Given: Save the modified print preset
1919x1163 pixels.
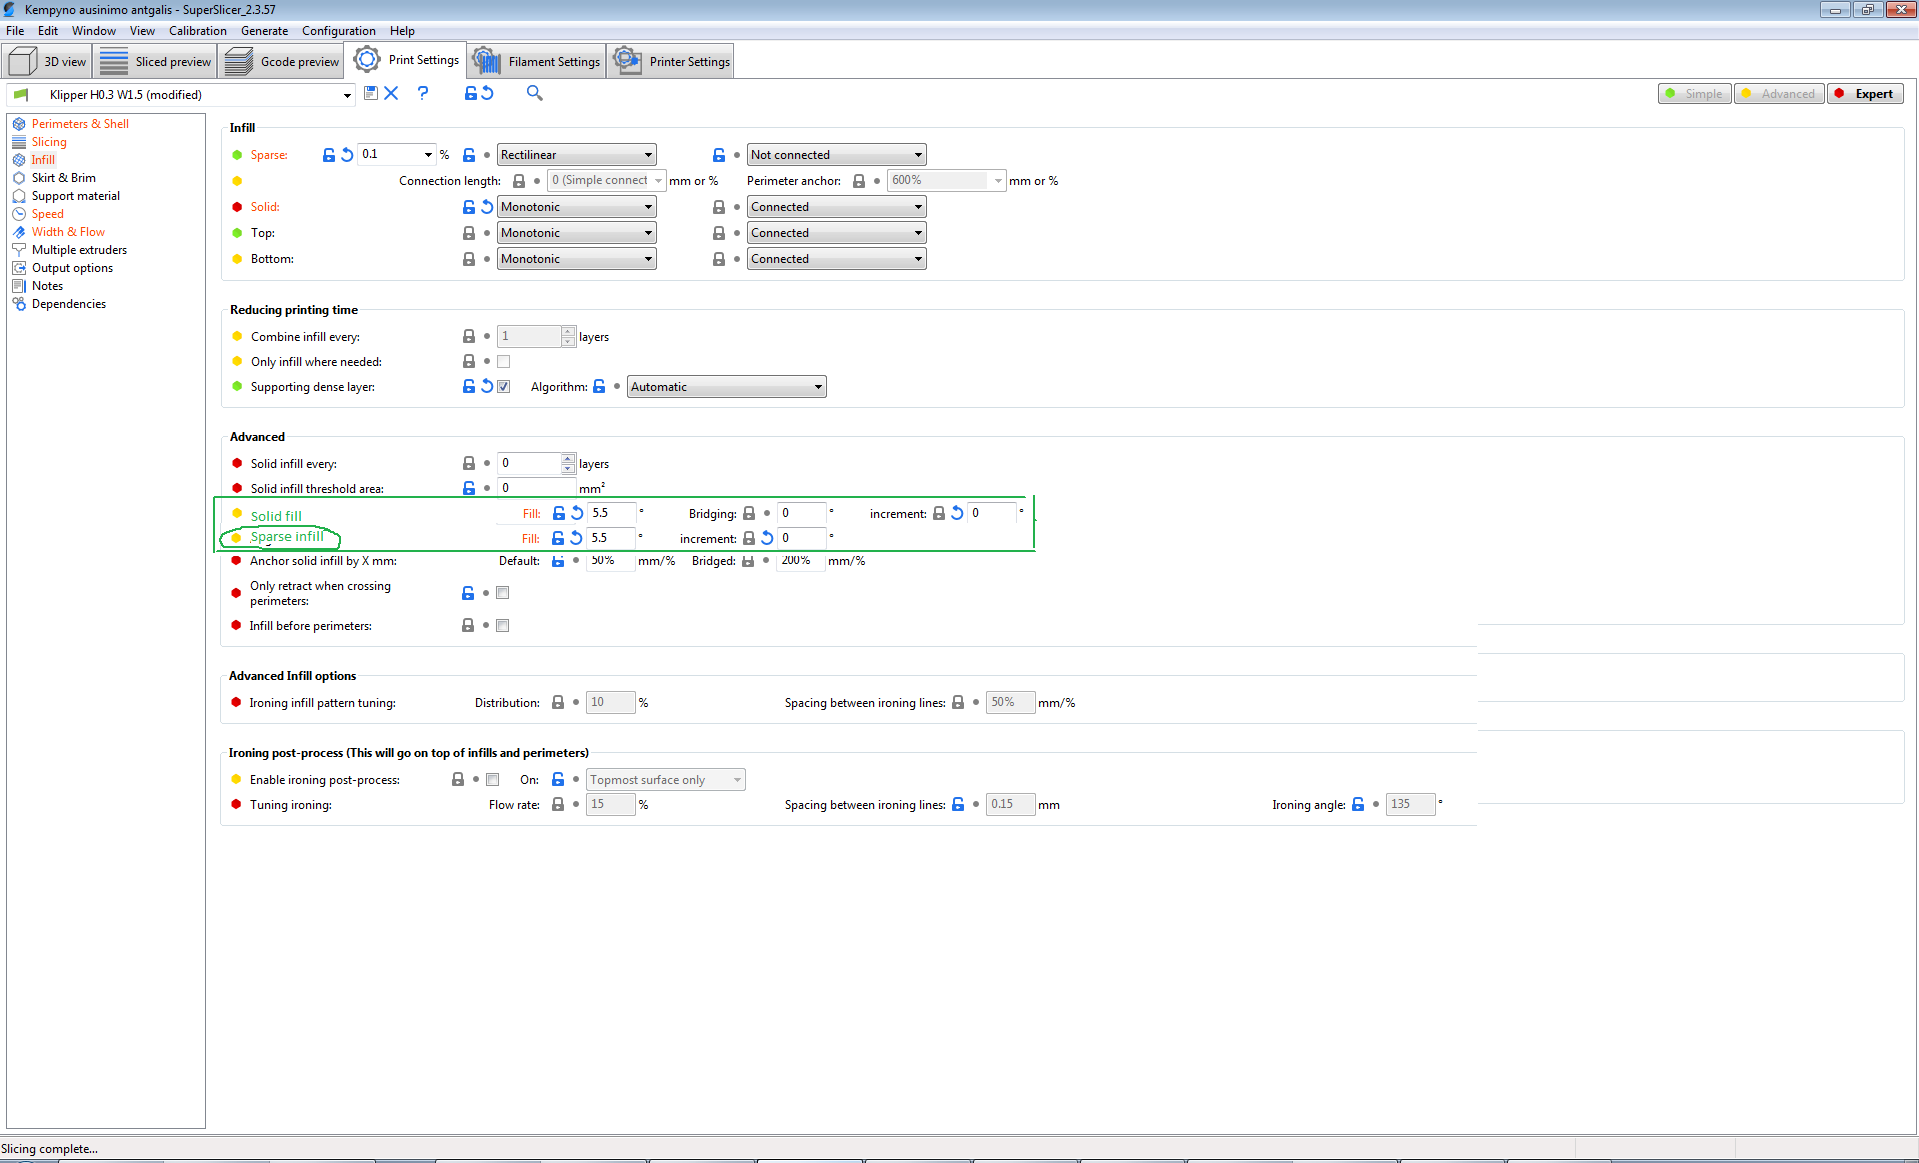Looking at the screenshot, I should tap(371, 93).
